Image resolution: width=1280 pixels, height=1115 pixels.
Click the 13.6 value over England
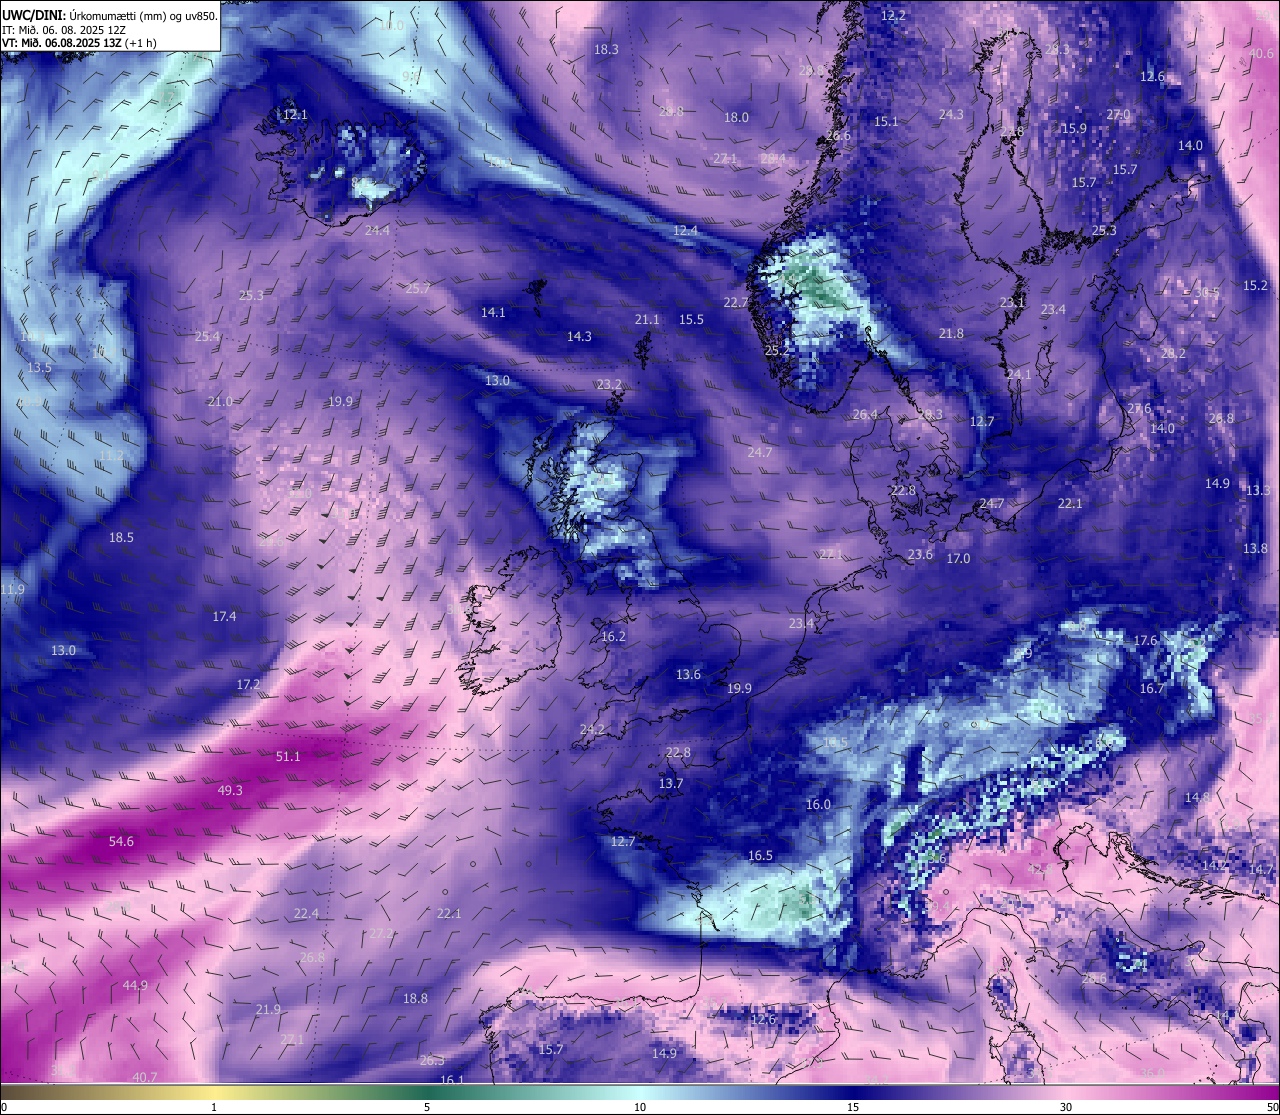[x=688, y=674]
